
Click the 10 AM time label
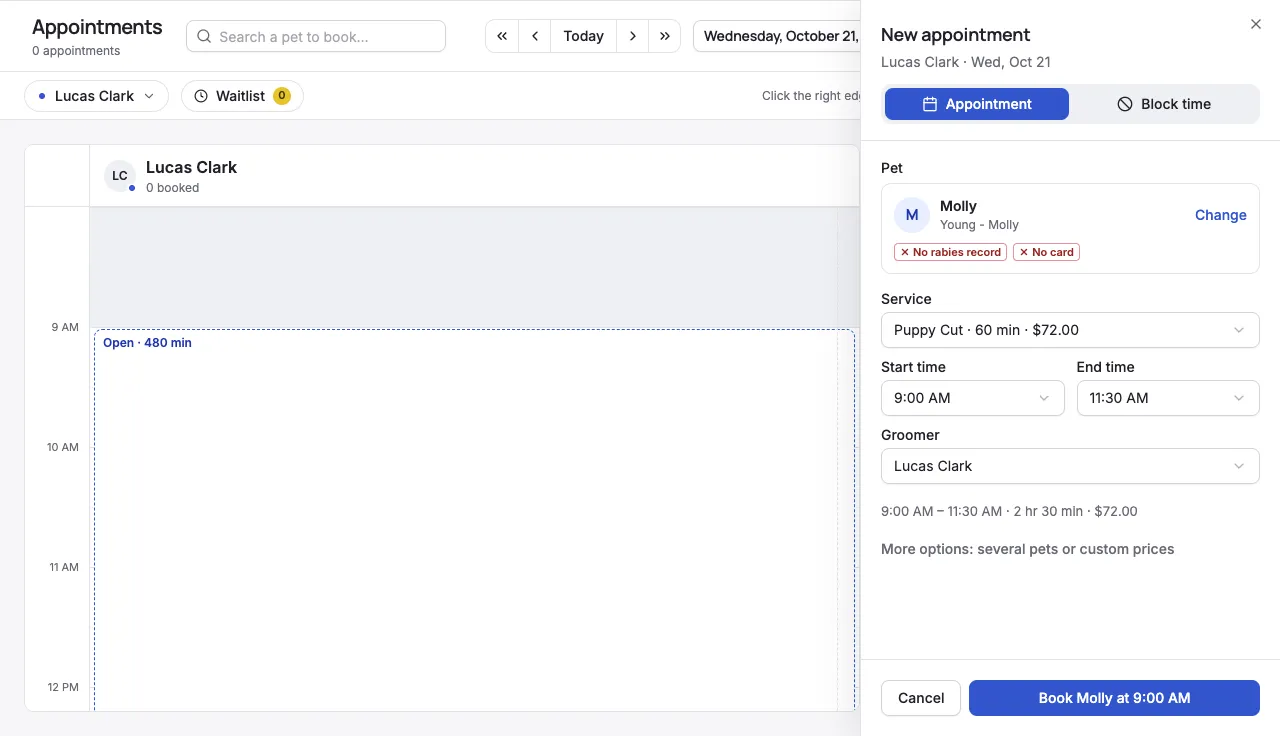62,447
